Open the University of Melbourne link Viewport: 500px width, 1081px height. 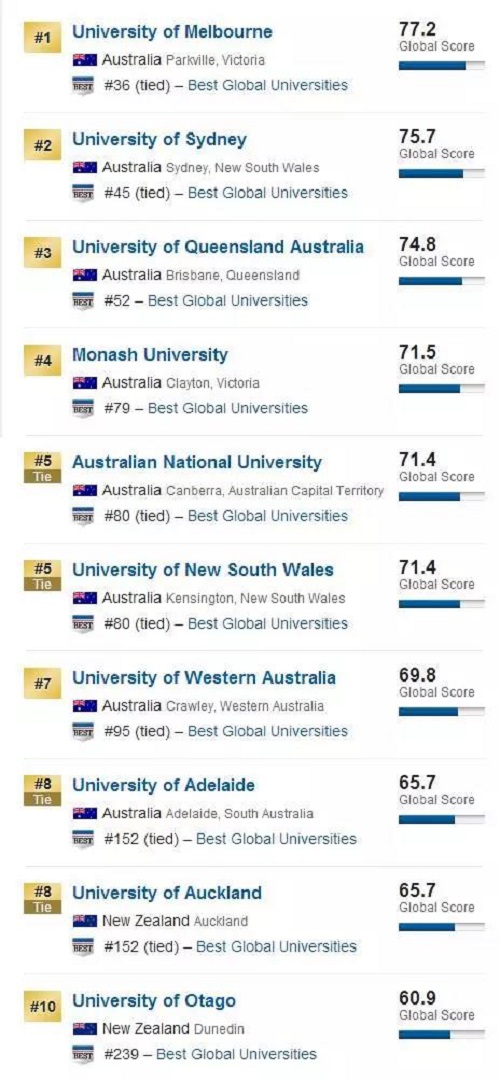pyautogui.click(x=172, y=32)
